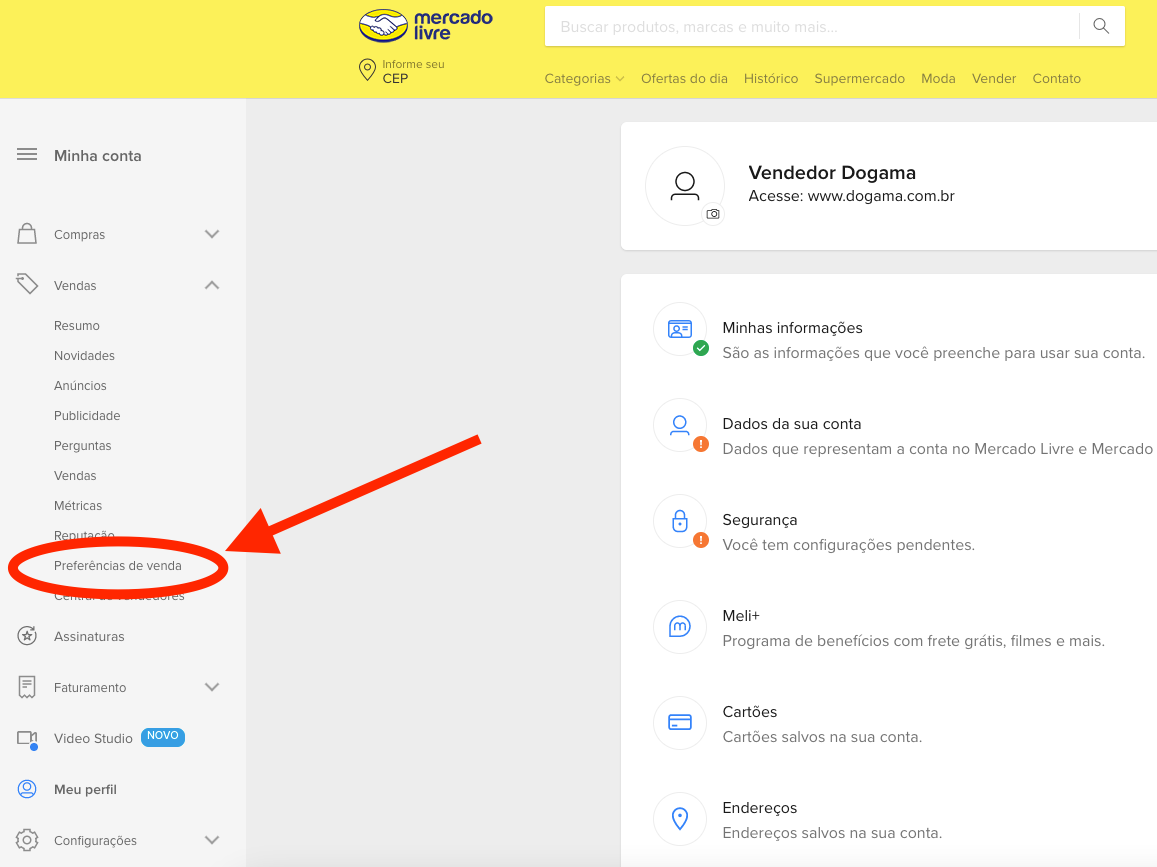Screen dimensions: 1157x867
Task: Open the Supermercado navigation link
Action: (860, 78)
